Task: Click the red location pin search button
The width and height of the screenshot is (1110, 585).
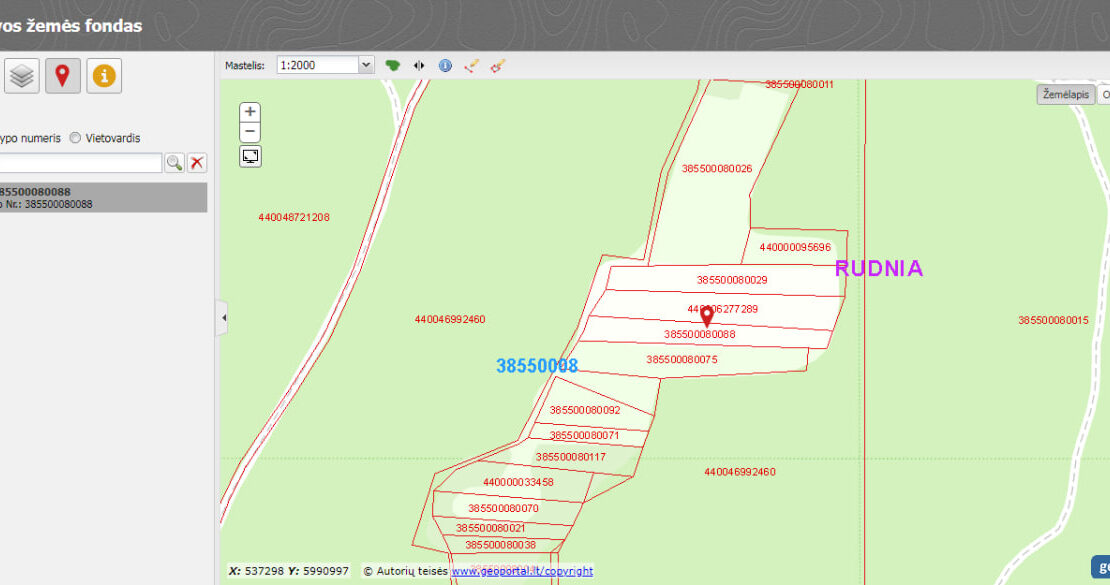Action: pyautogui.click(x=62, y=76)
